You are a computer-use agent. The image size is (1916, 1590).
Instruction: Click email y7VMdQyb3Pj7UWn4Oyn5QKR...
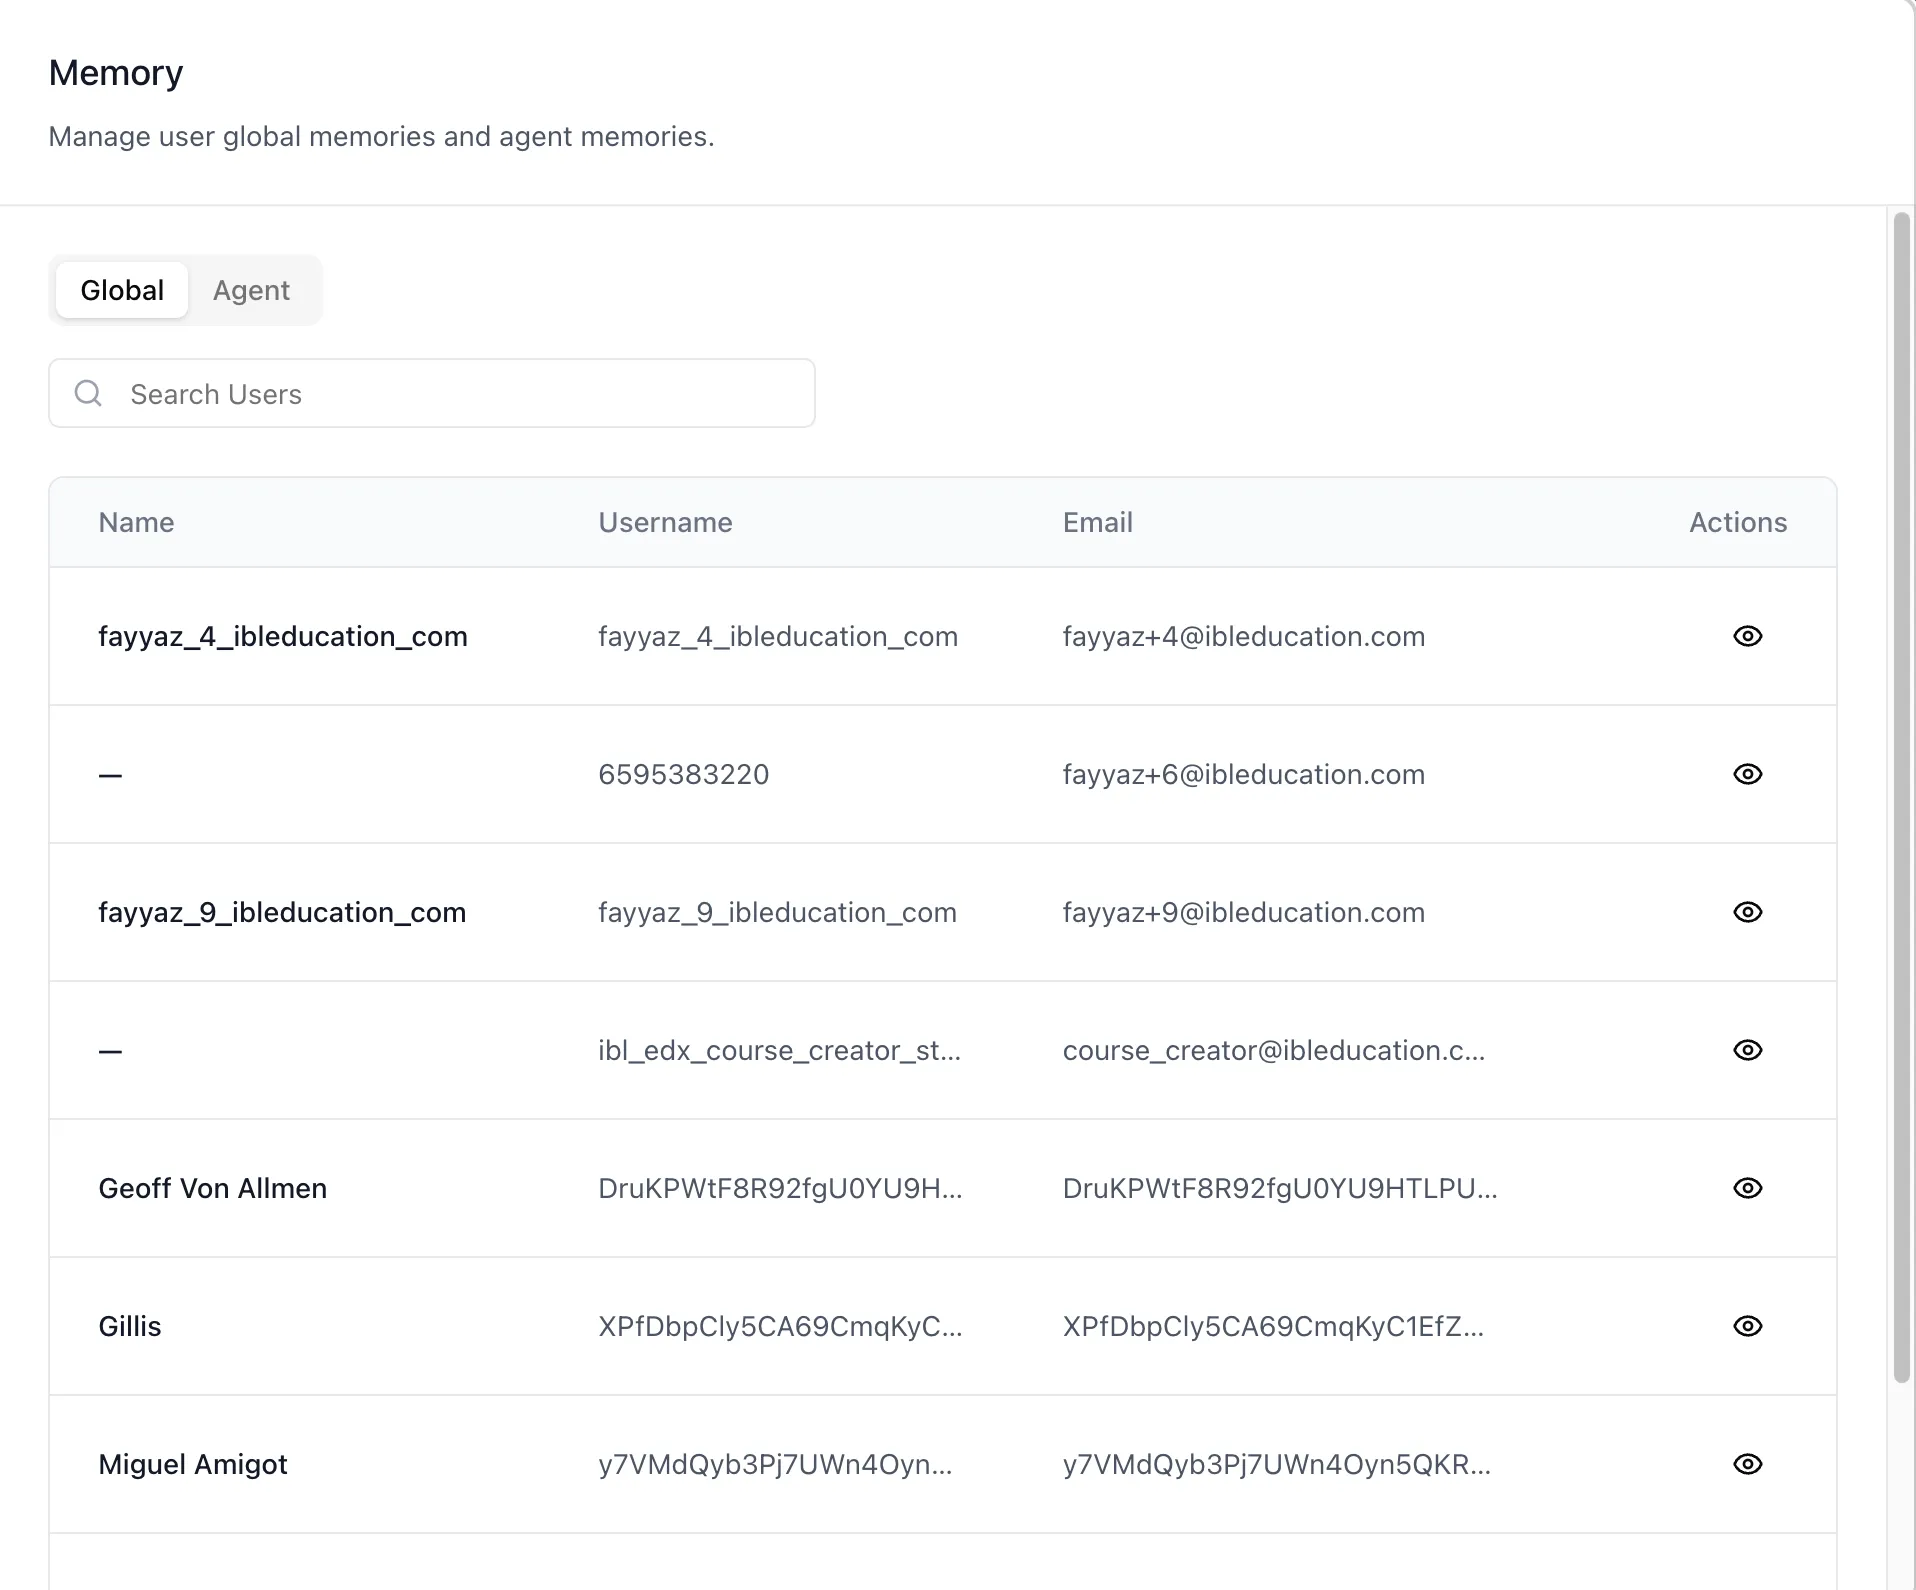[1276, 1464]
